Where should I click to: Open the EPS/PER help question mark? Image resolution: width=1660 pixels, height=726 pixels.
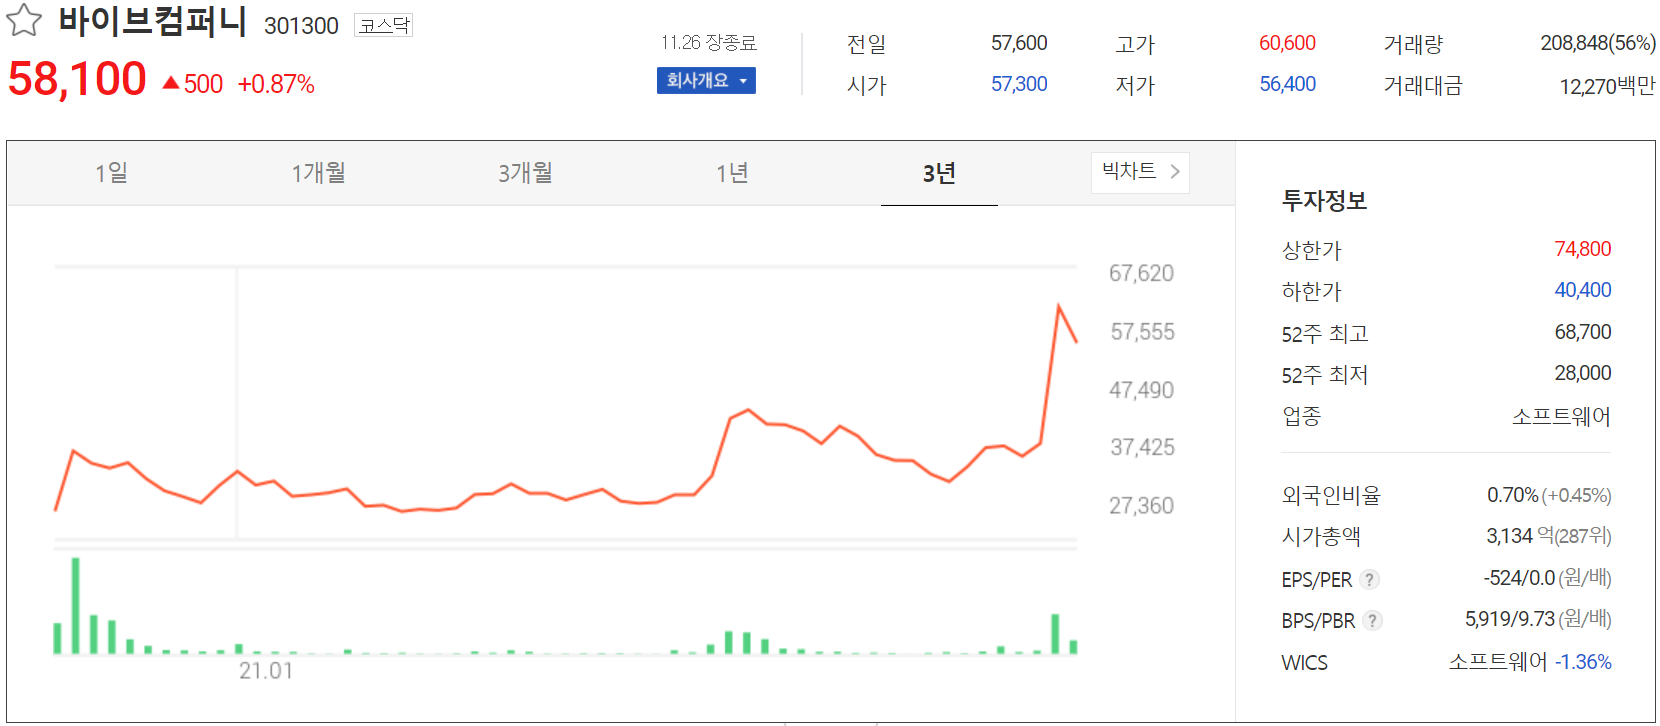1370,579
